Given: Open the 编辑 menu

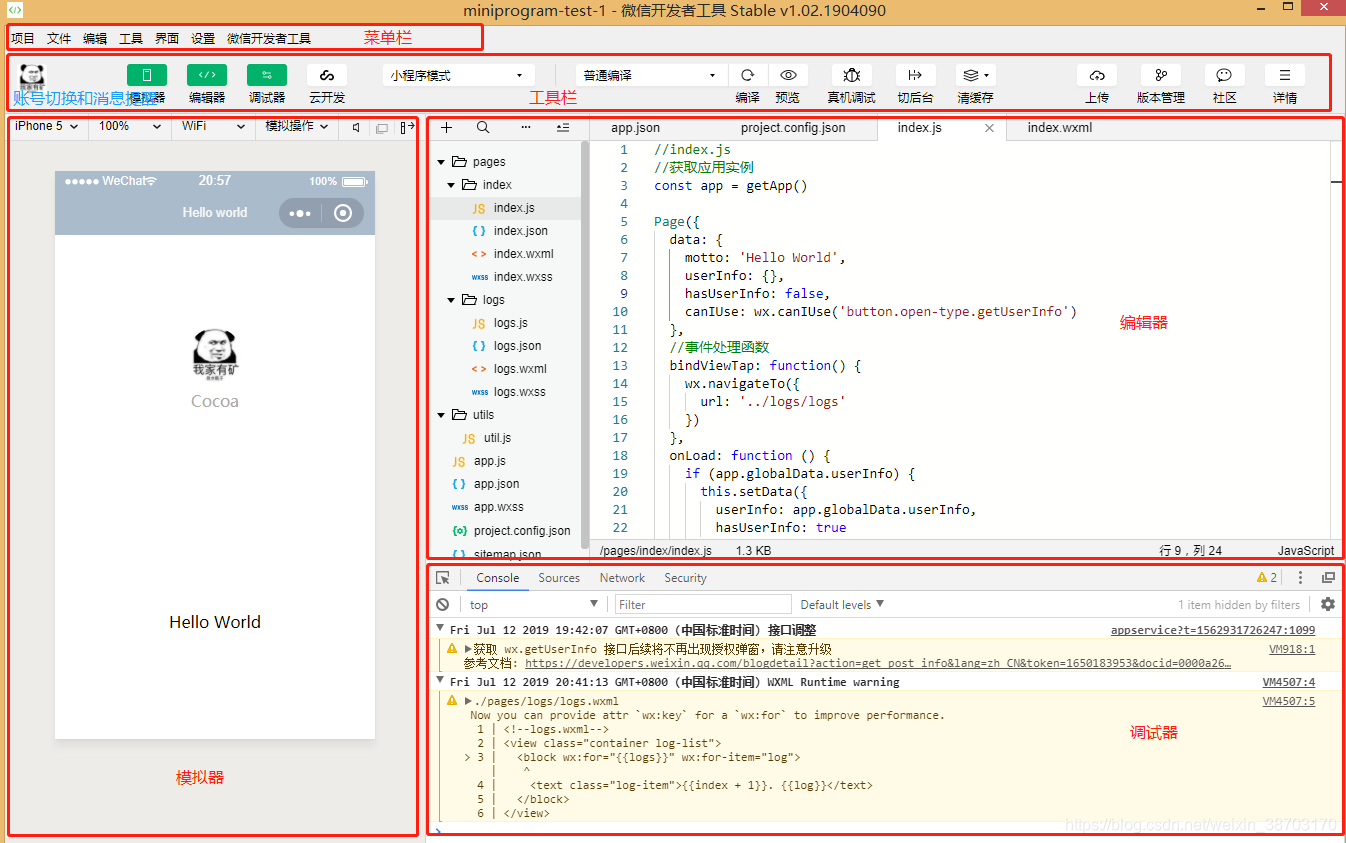Looking at the screenshot, I should [95, 39].
